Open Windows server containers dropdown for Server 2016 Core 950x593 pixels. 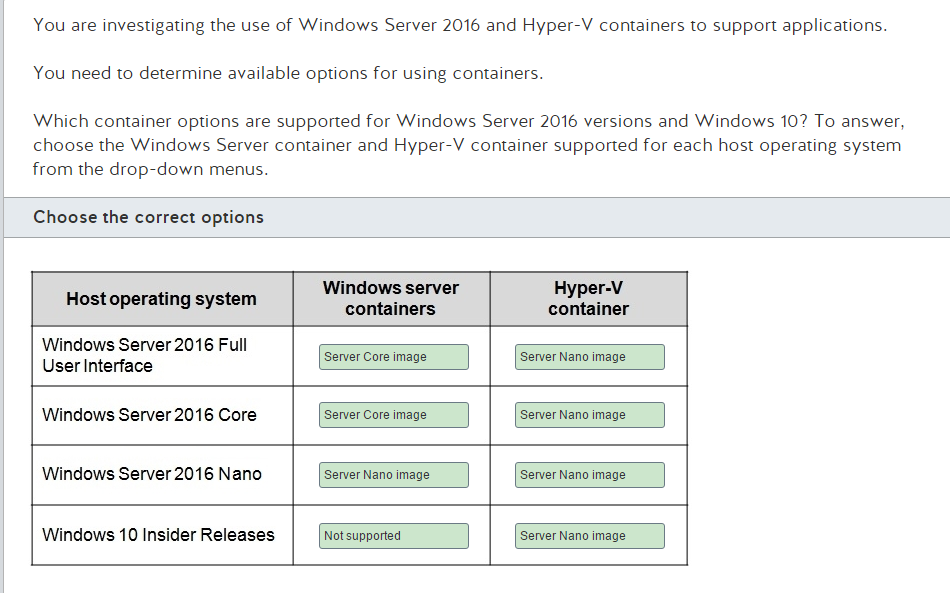point(394,415)
